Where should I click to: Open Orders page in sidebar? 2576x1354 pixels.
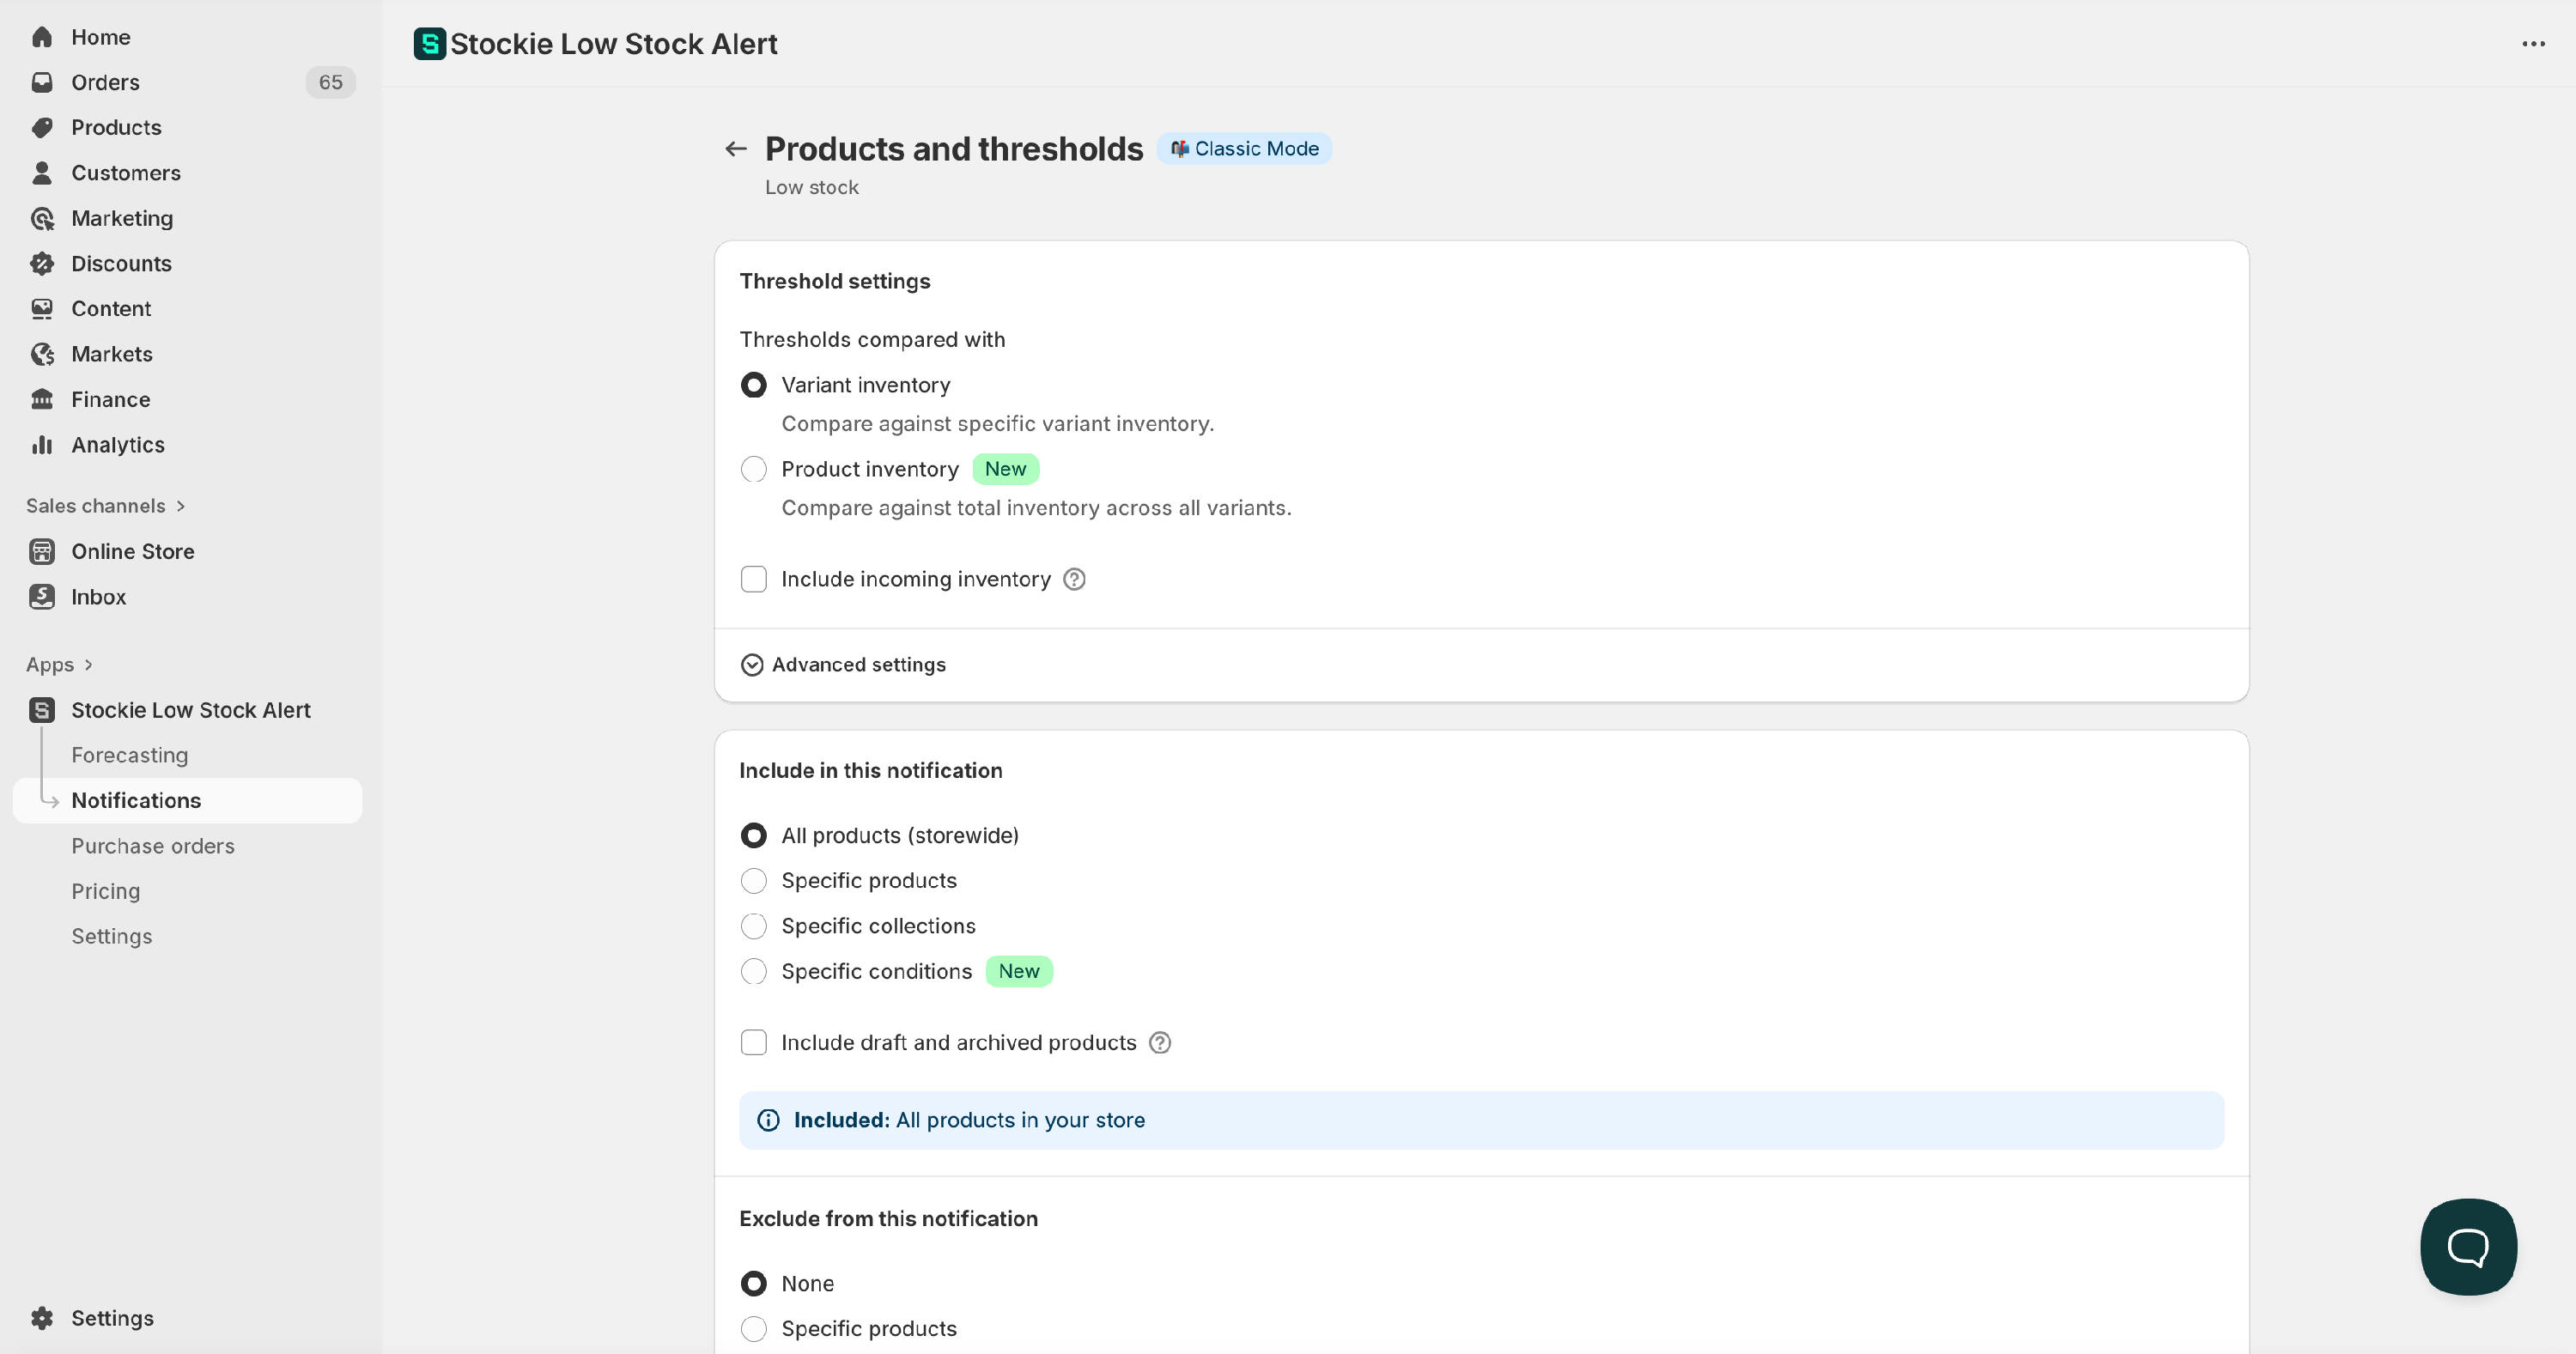(105, 82)
